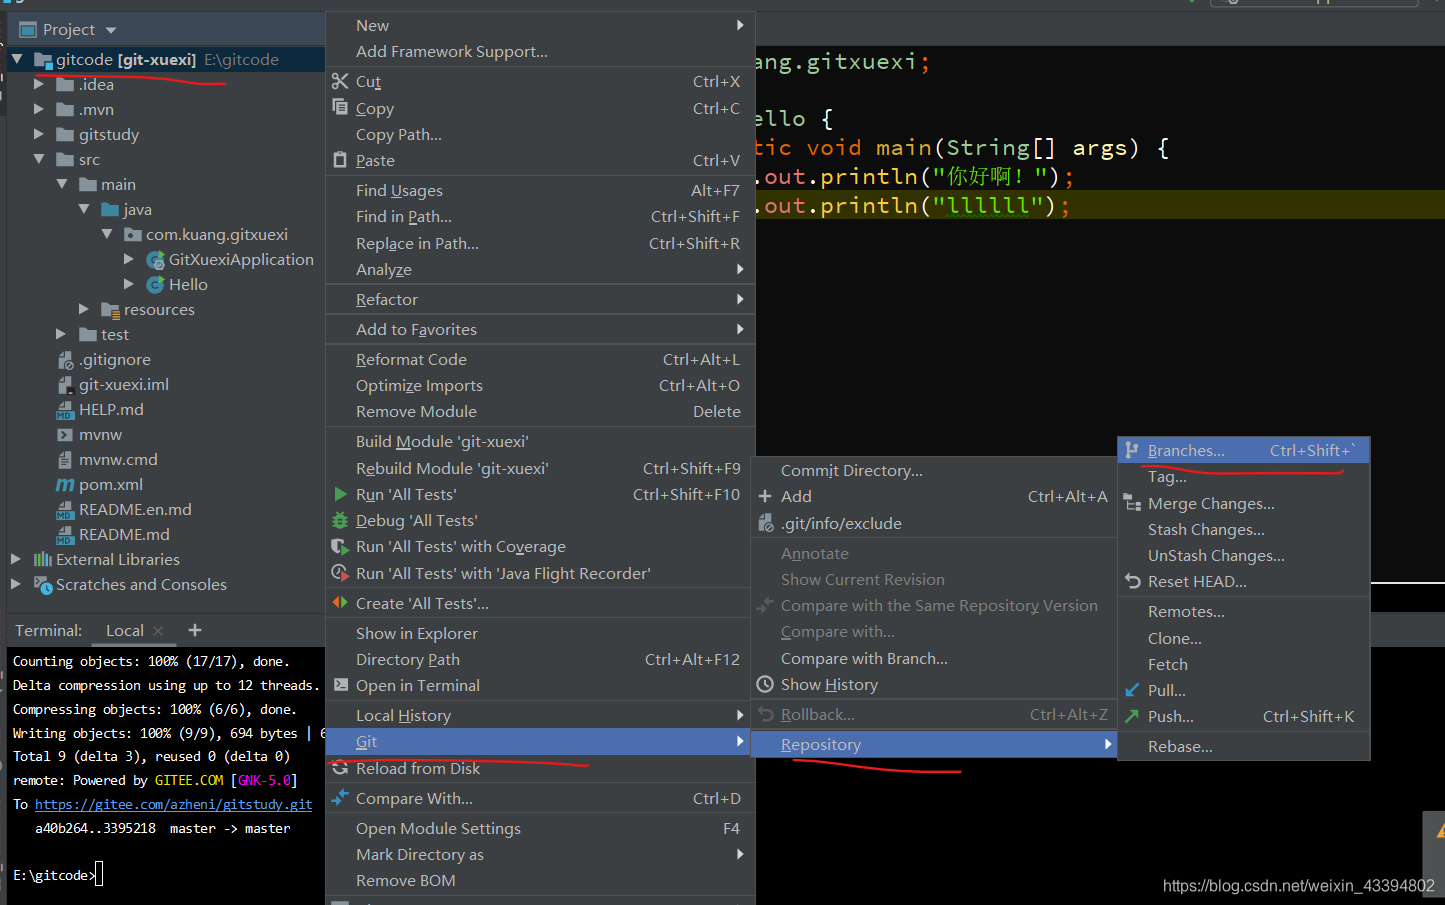Select HELP.md file in tree
The image size is (1445, 905).
[x=111, y=409]
